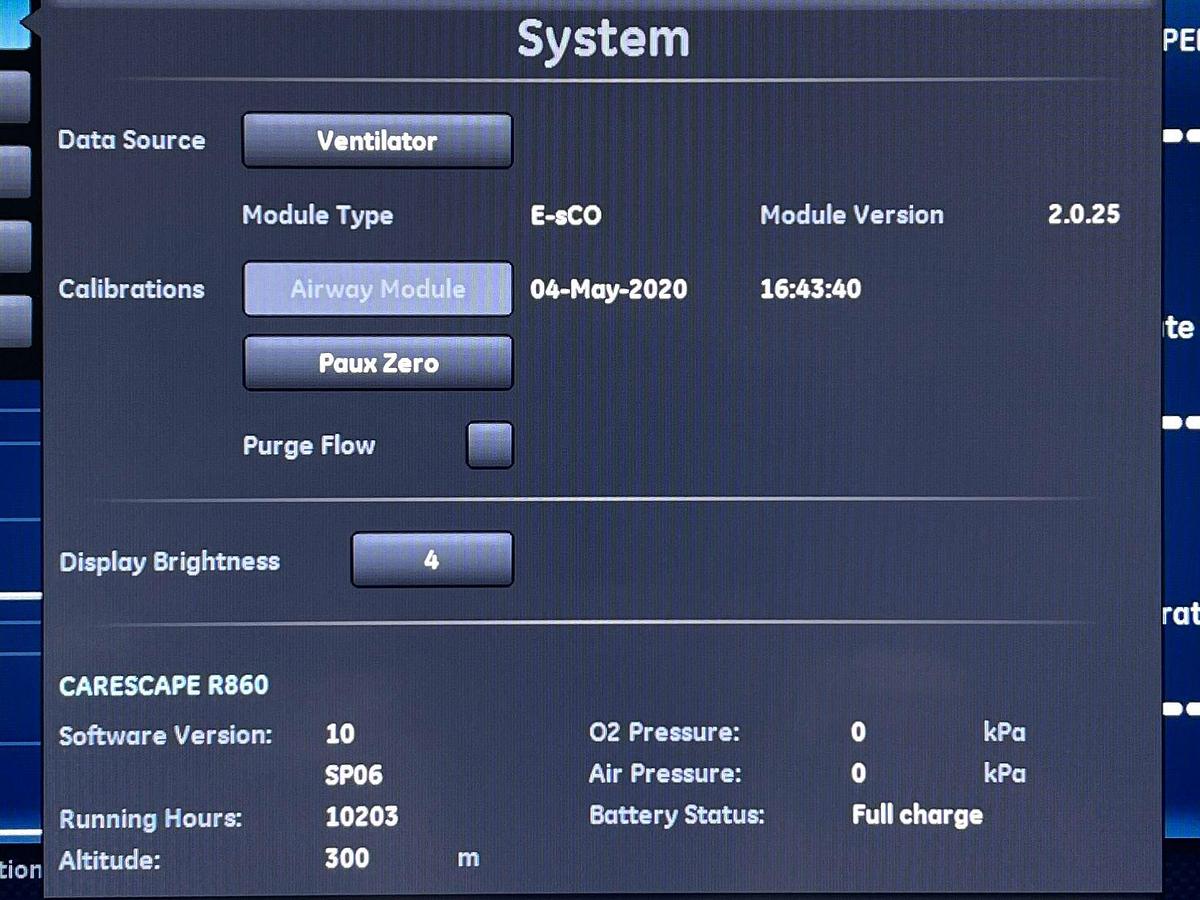Start the Airway Module calibration
The height and width of the screenshot is (900, 1200).
pos(377,289)
